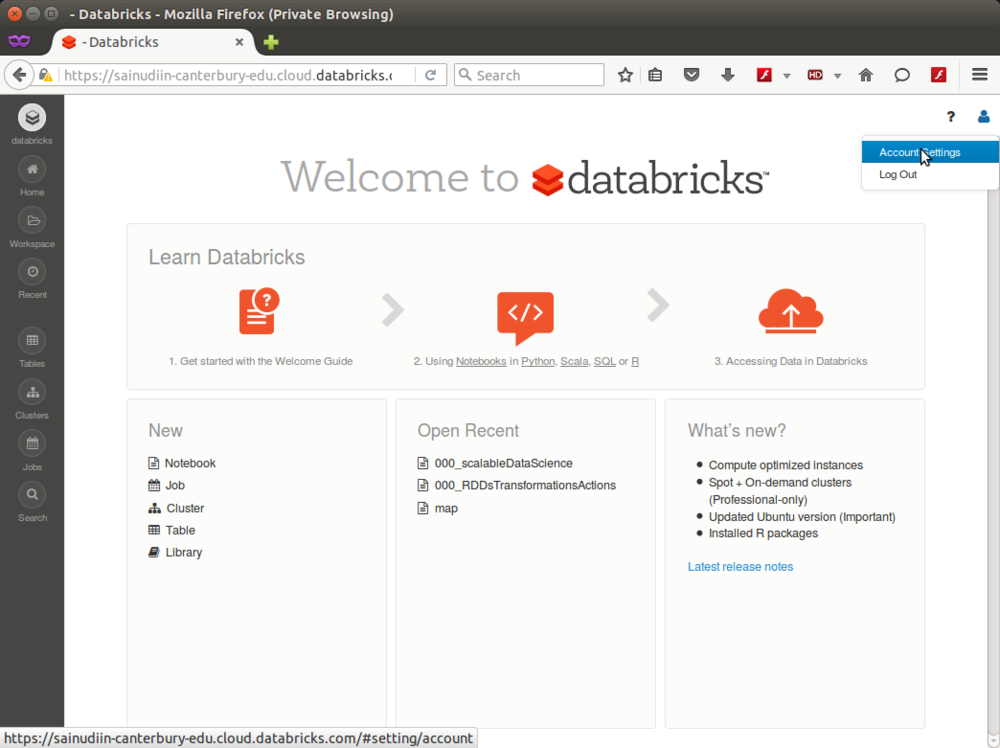Click 'Accessing Data in Databricks' text
Image resolution: width=1000 pixels, height=748 pixels.
(x=791, y=362)
